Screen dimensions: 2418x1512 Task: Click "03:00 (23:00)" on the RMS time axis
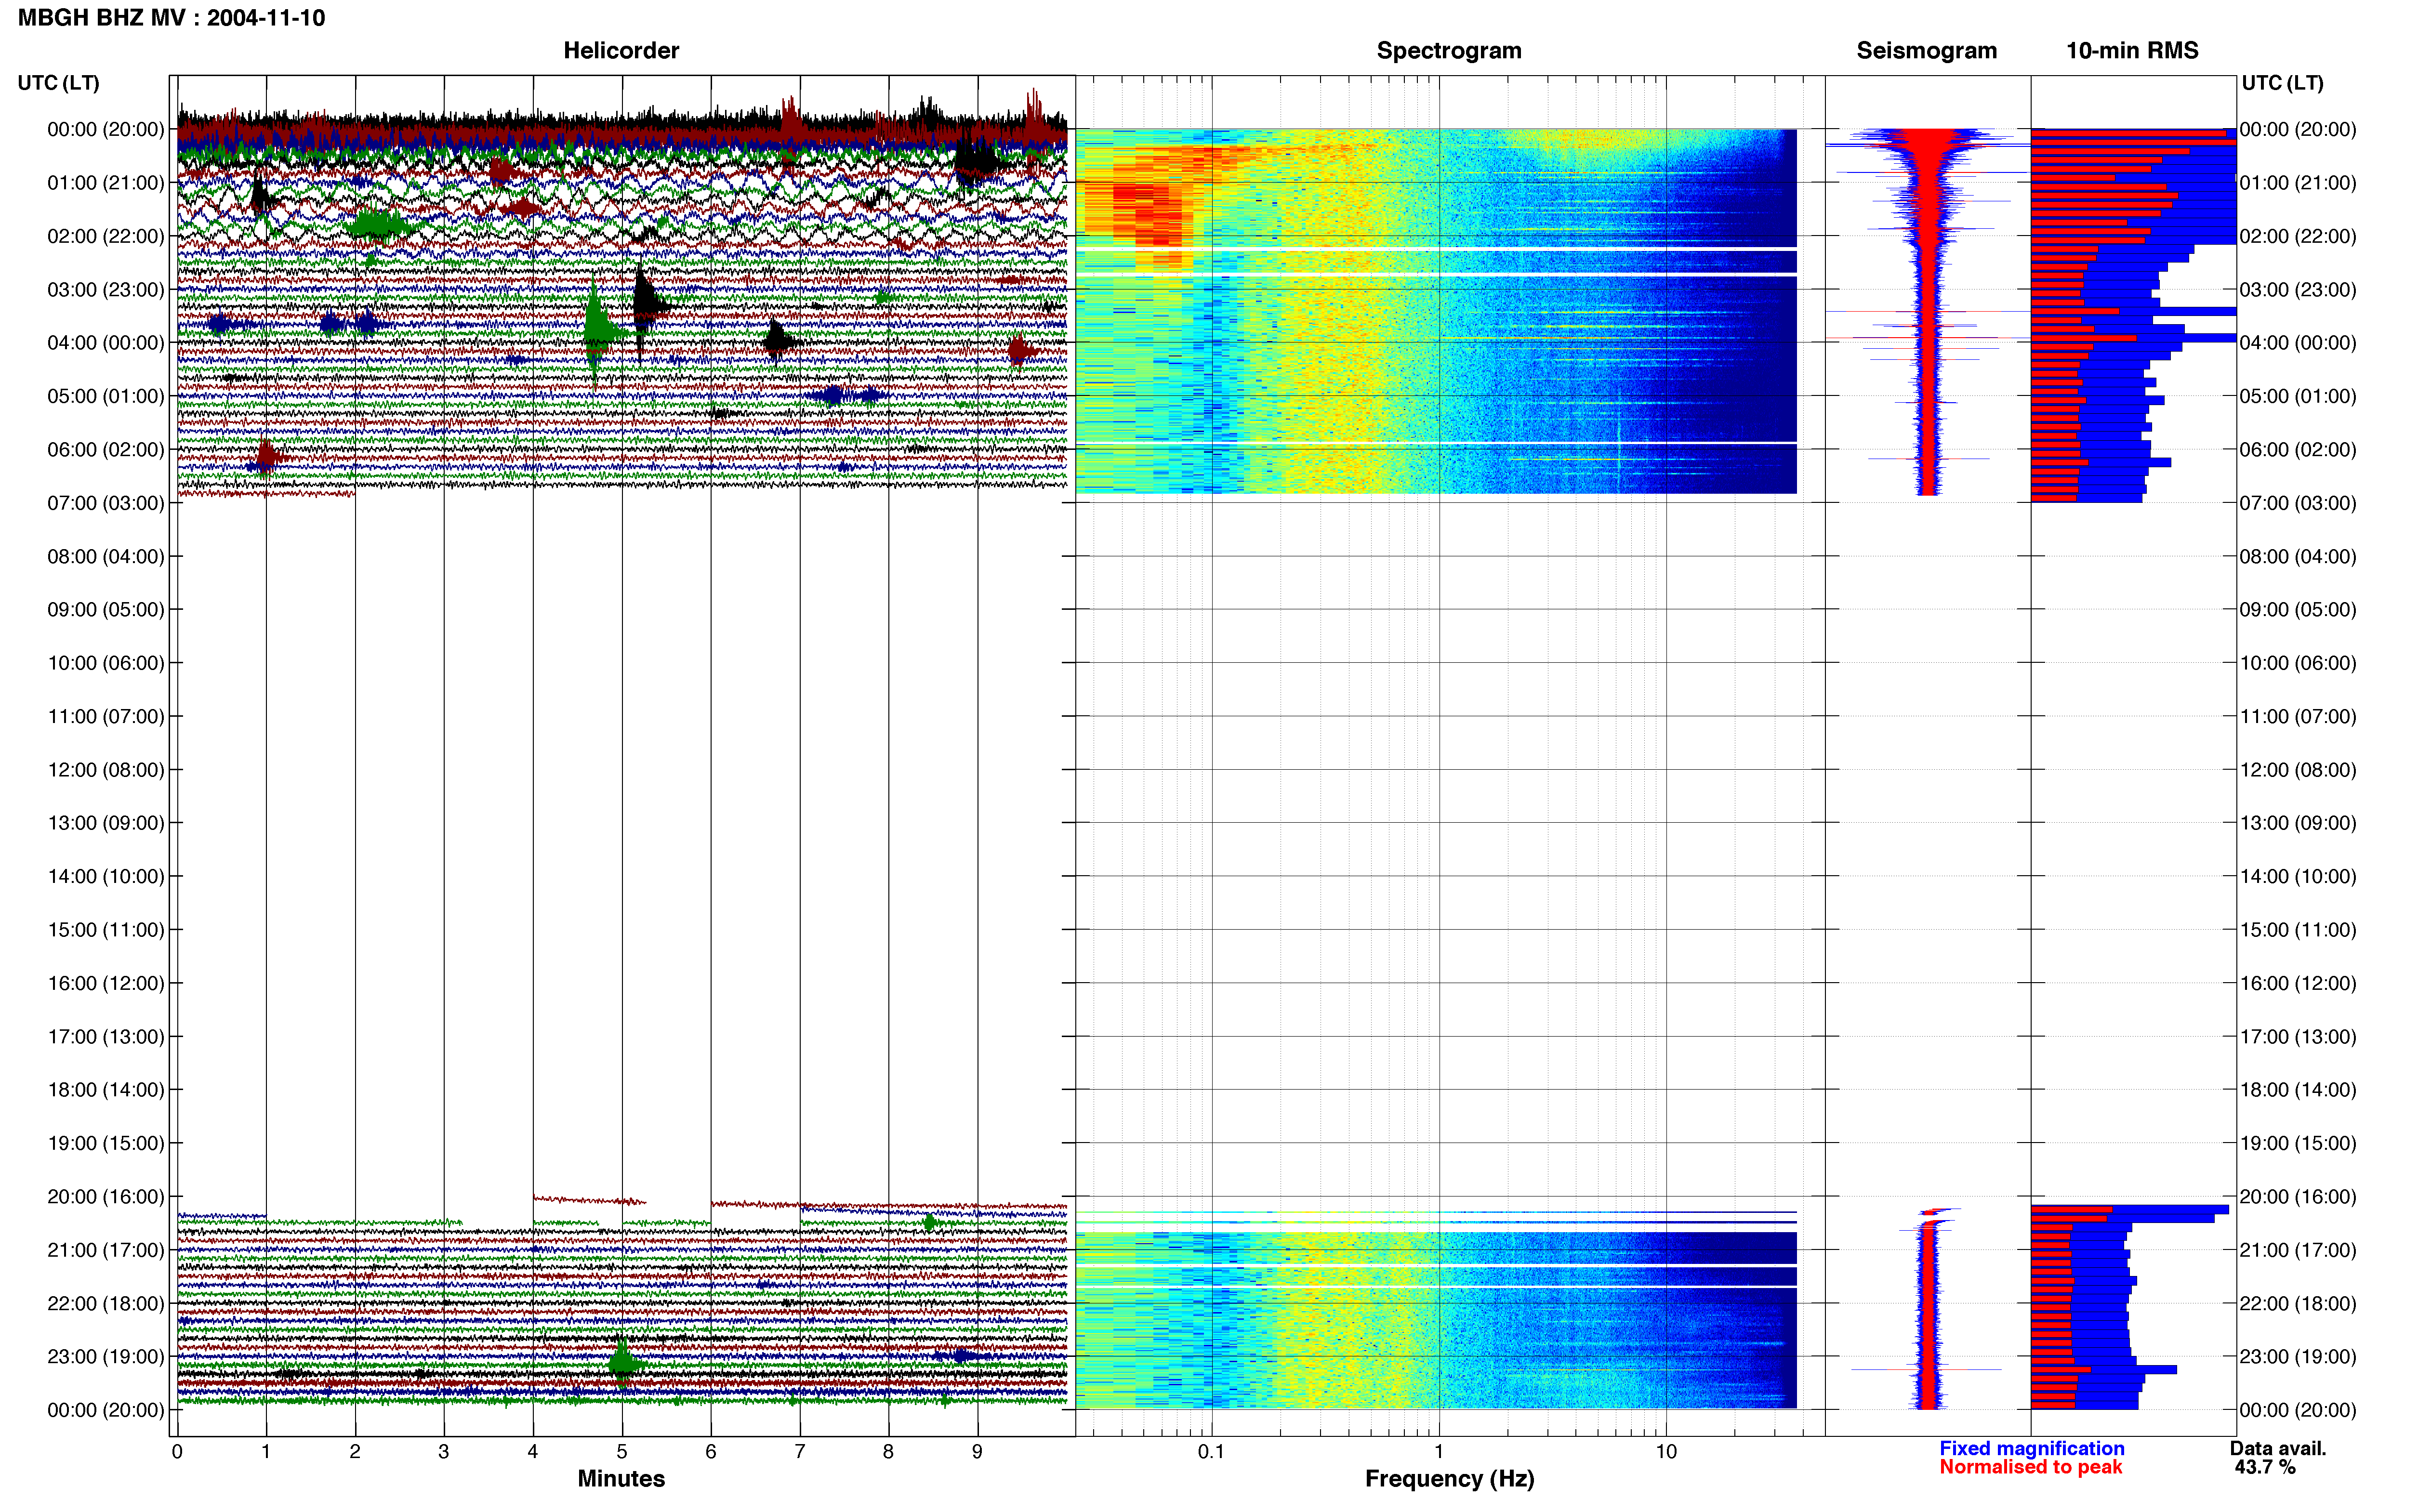click(2298, 290)
